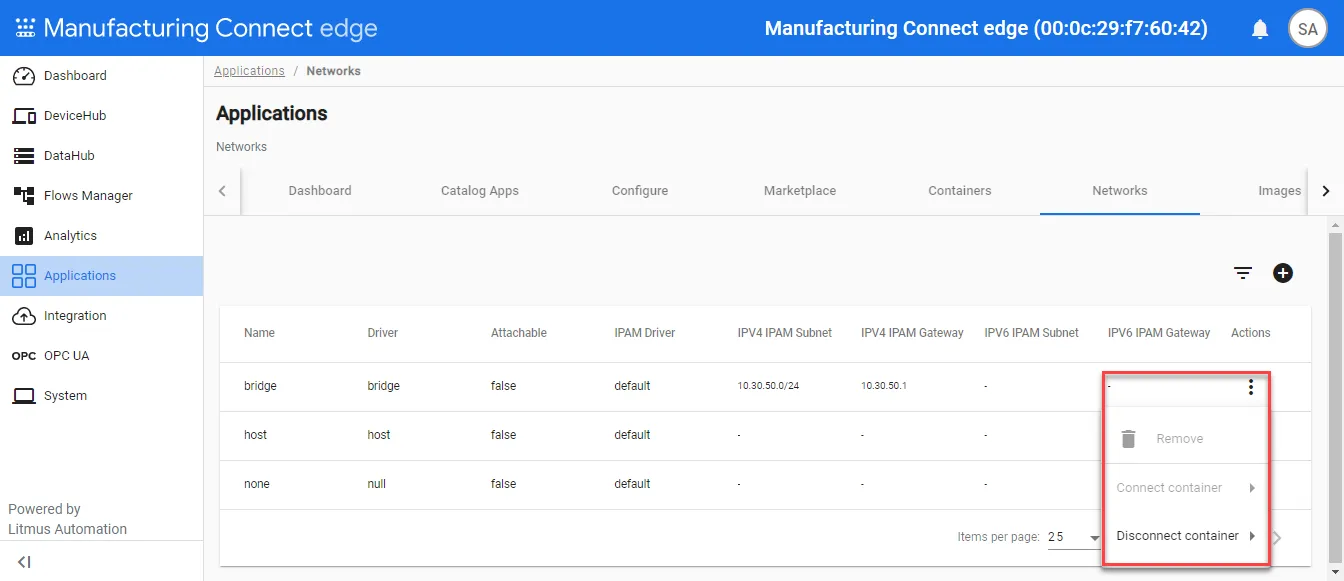Open the SA user avatar menu
This screenshot has height=581, width=1344.
pyautogui.click(x=1307, y=29)
